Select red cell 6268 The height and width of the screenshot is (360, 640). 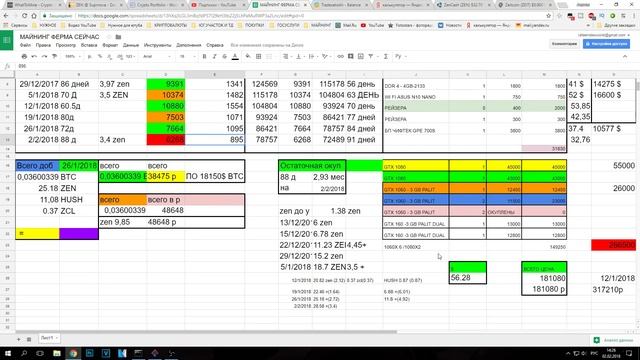click(166, 140)
